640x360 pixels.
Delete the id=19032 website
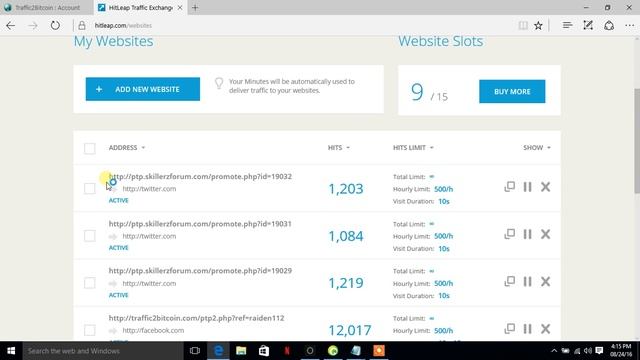[545, 187]
